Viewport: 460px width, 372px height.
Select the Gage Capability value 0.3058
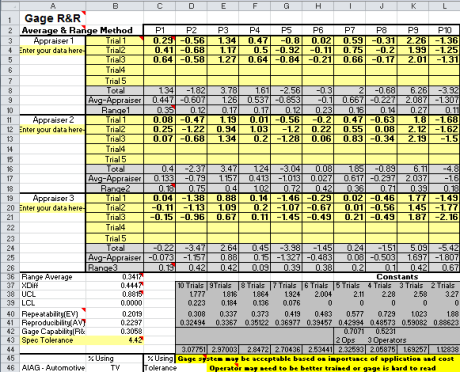tap(115, 331)
